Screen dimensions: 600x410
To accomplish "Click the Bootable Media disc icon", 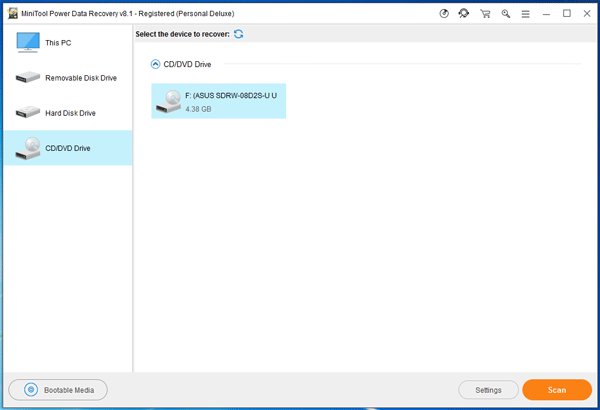I will point(31,390).
